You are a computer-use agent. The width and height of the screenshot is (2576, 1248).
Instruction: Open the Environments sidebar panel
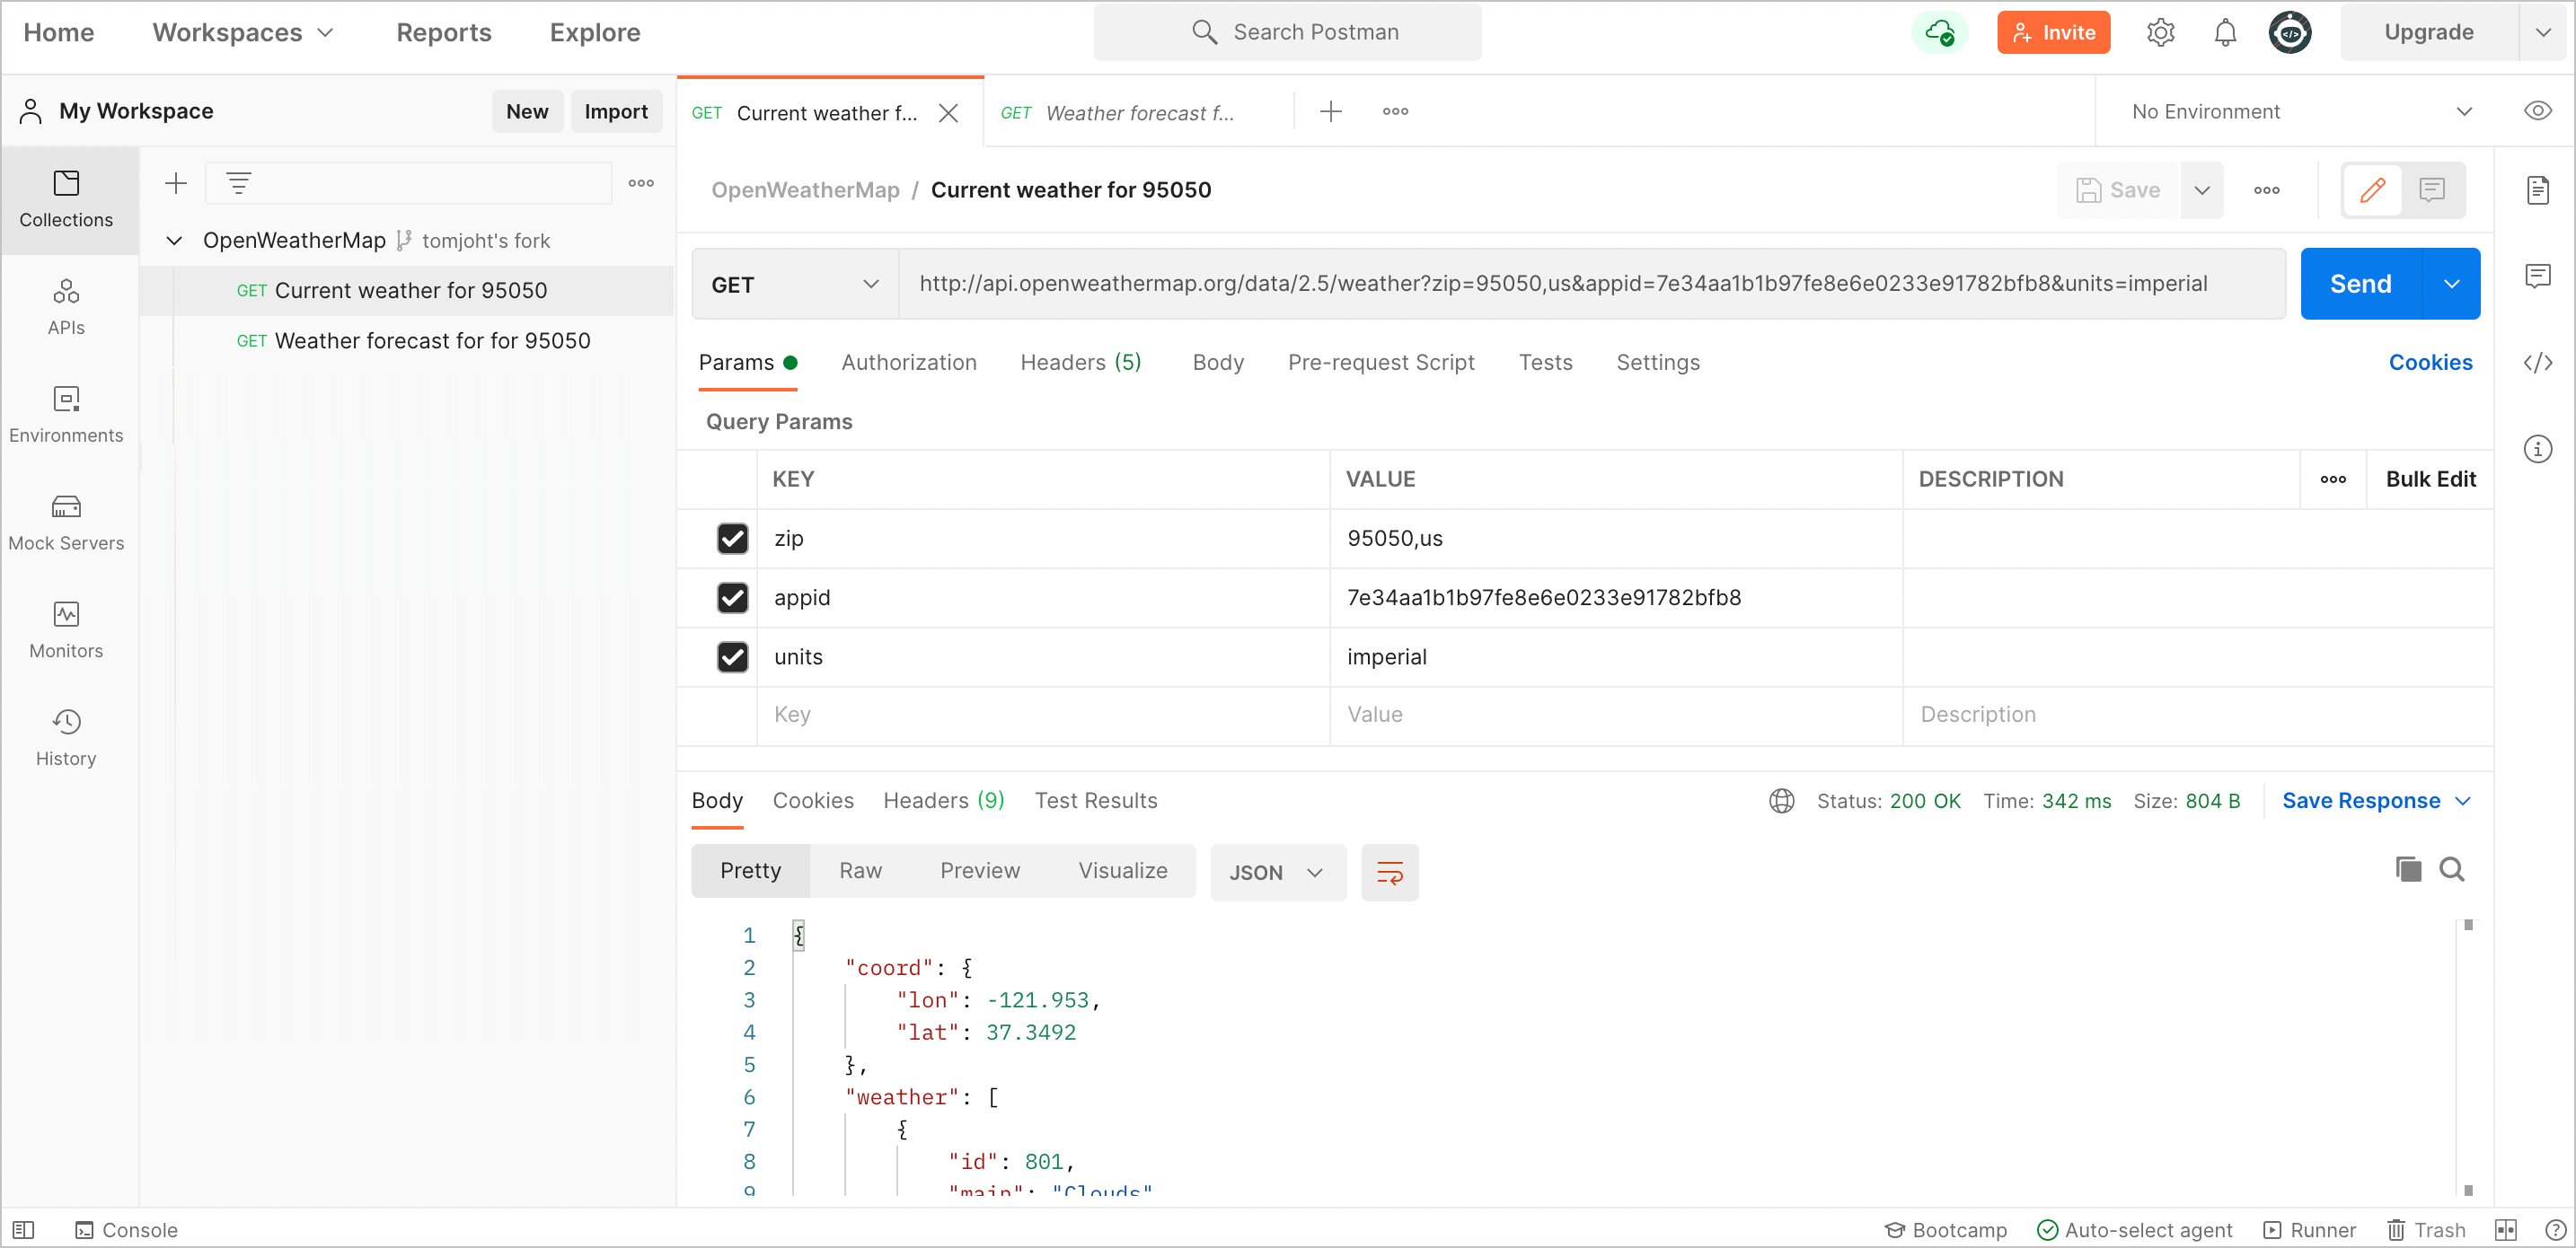(66, 415)
